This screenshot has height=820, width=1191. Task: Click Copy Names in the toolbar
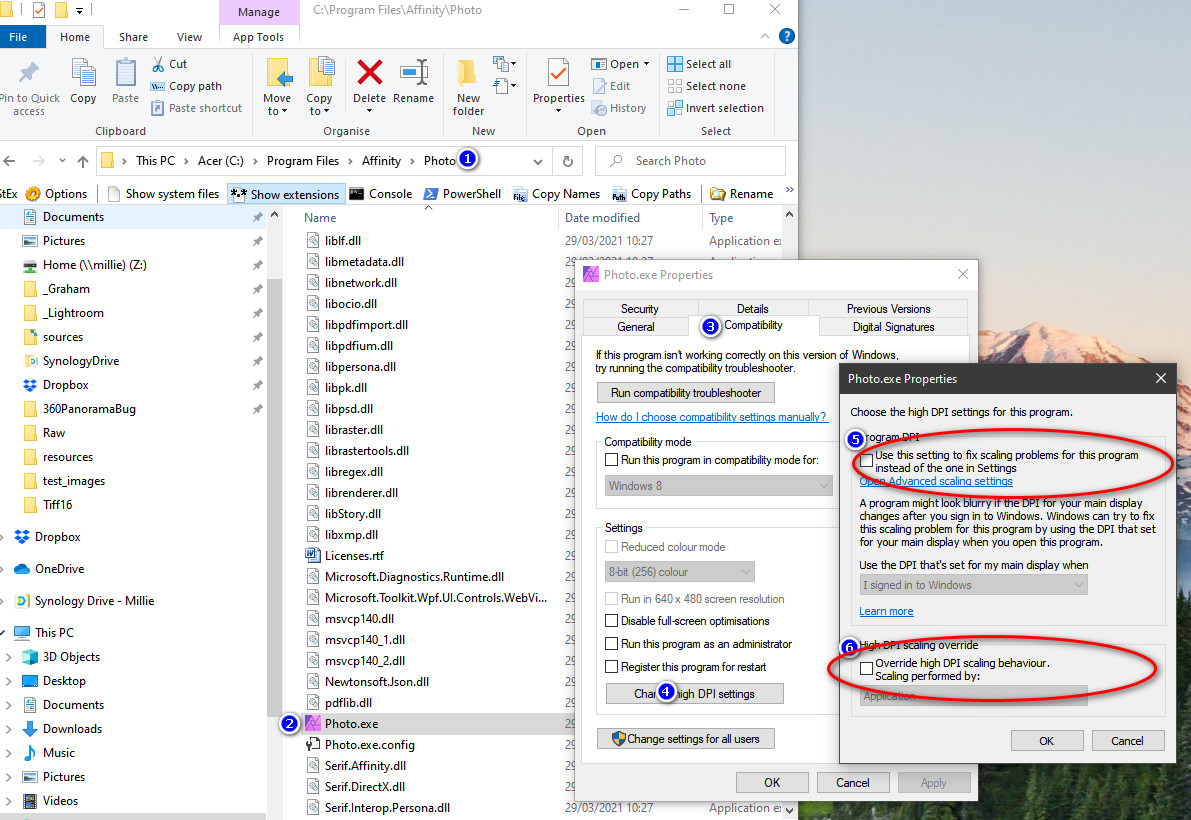click(557, 194)
